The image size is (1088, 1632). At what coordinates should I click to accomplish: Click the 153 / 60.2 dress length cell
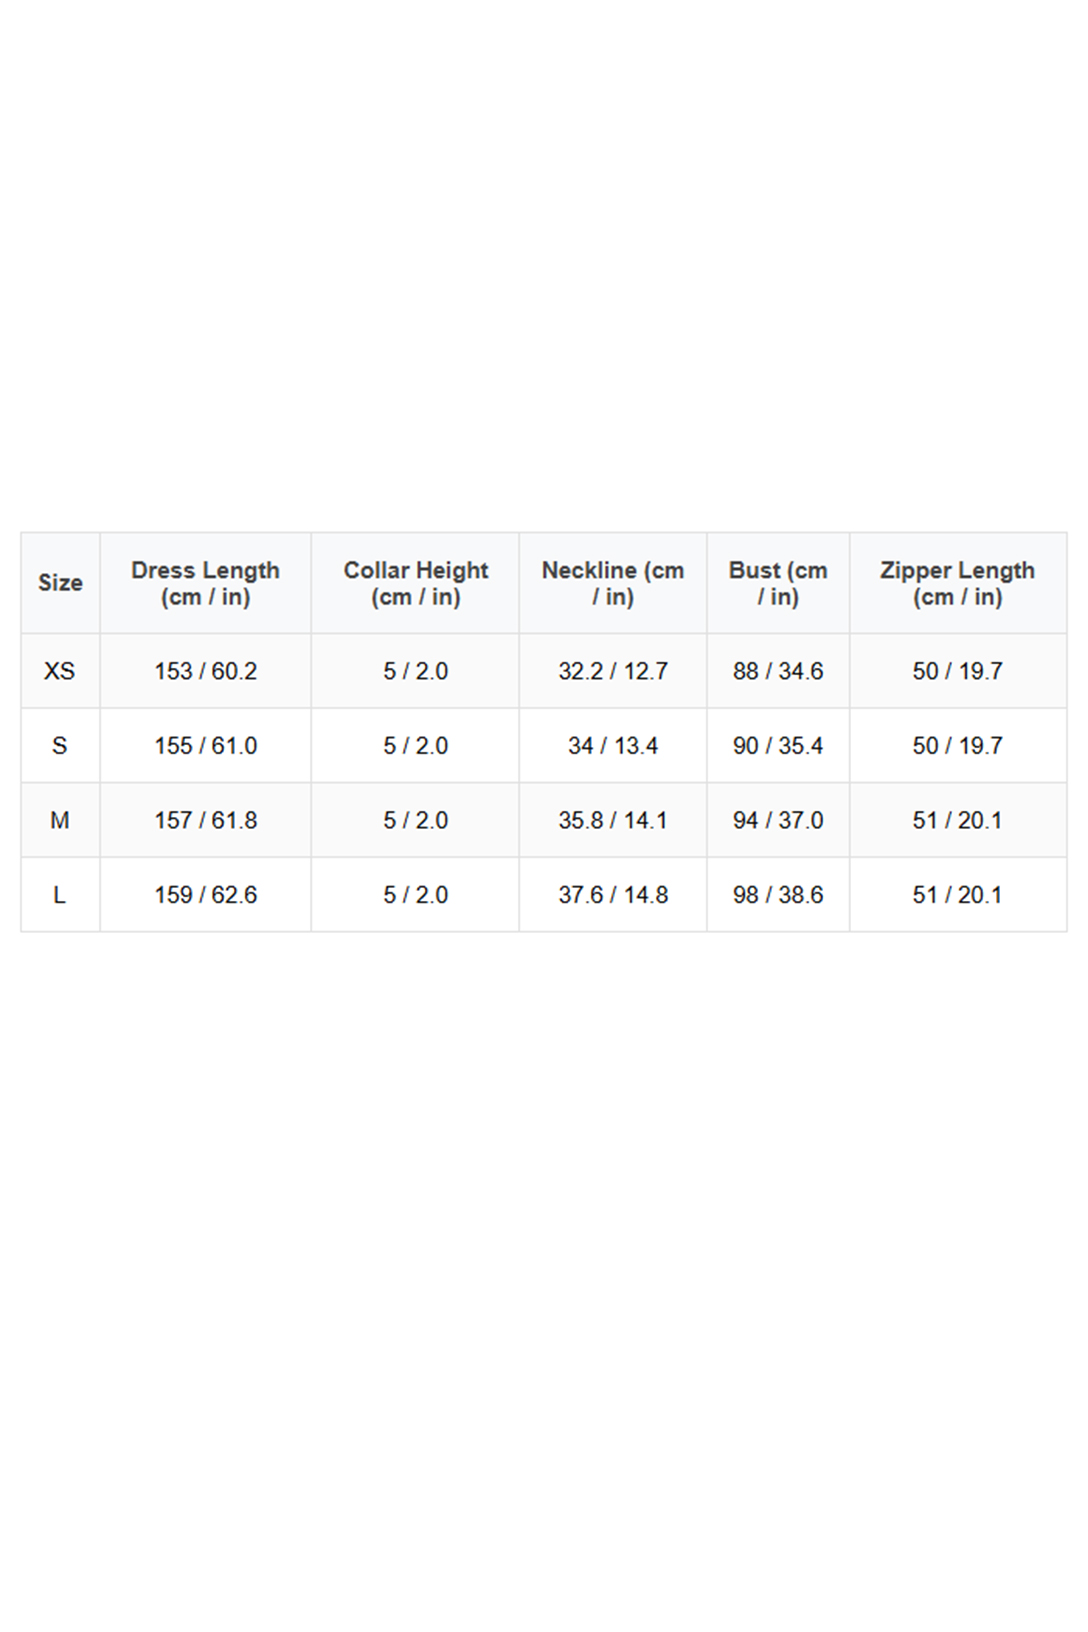click(x=205, y=671)
